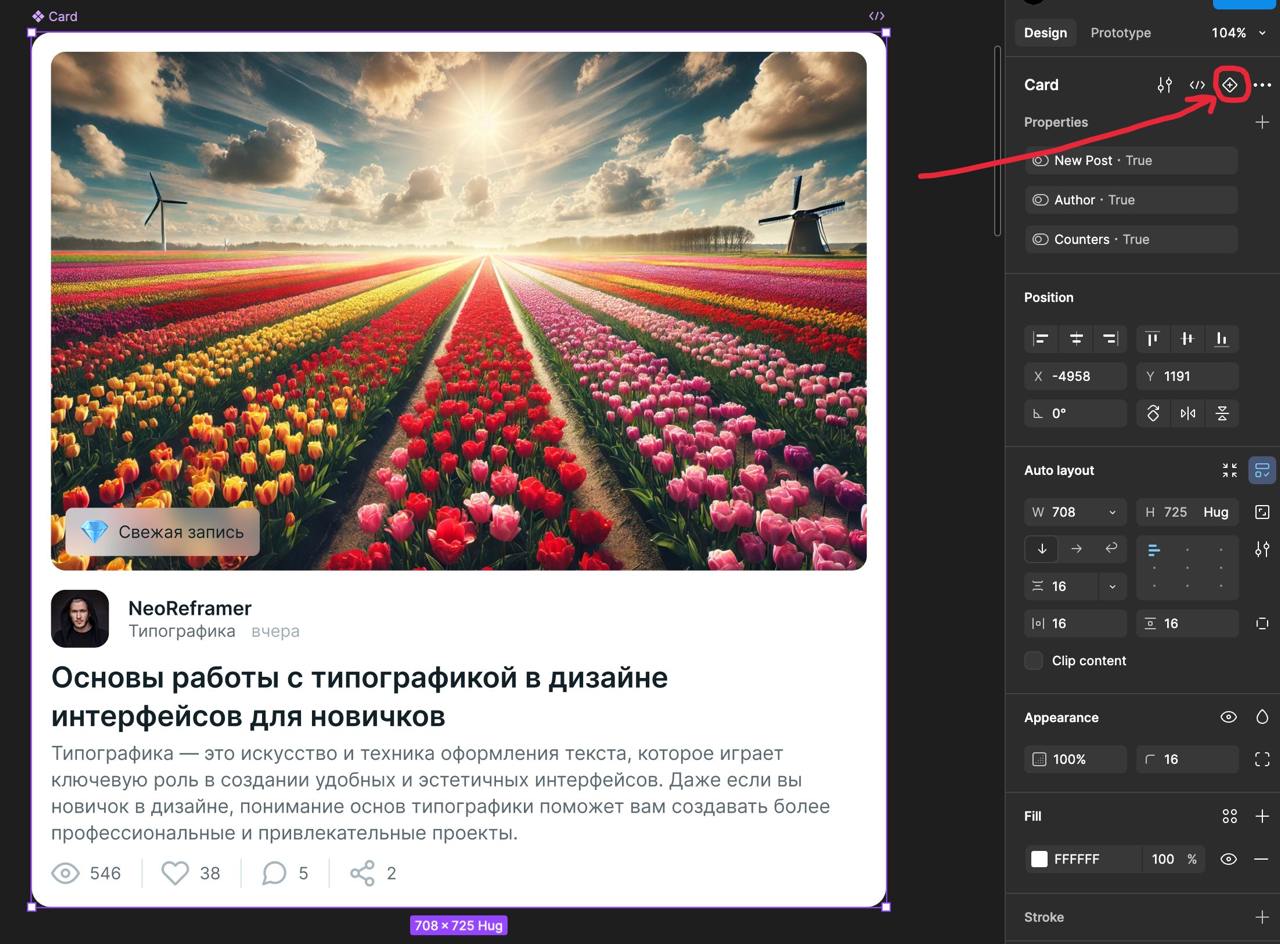Add a Stroke using the plus button
1280x944 pixels.
(1261, 917)
